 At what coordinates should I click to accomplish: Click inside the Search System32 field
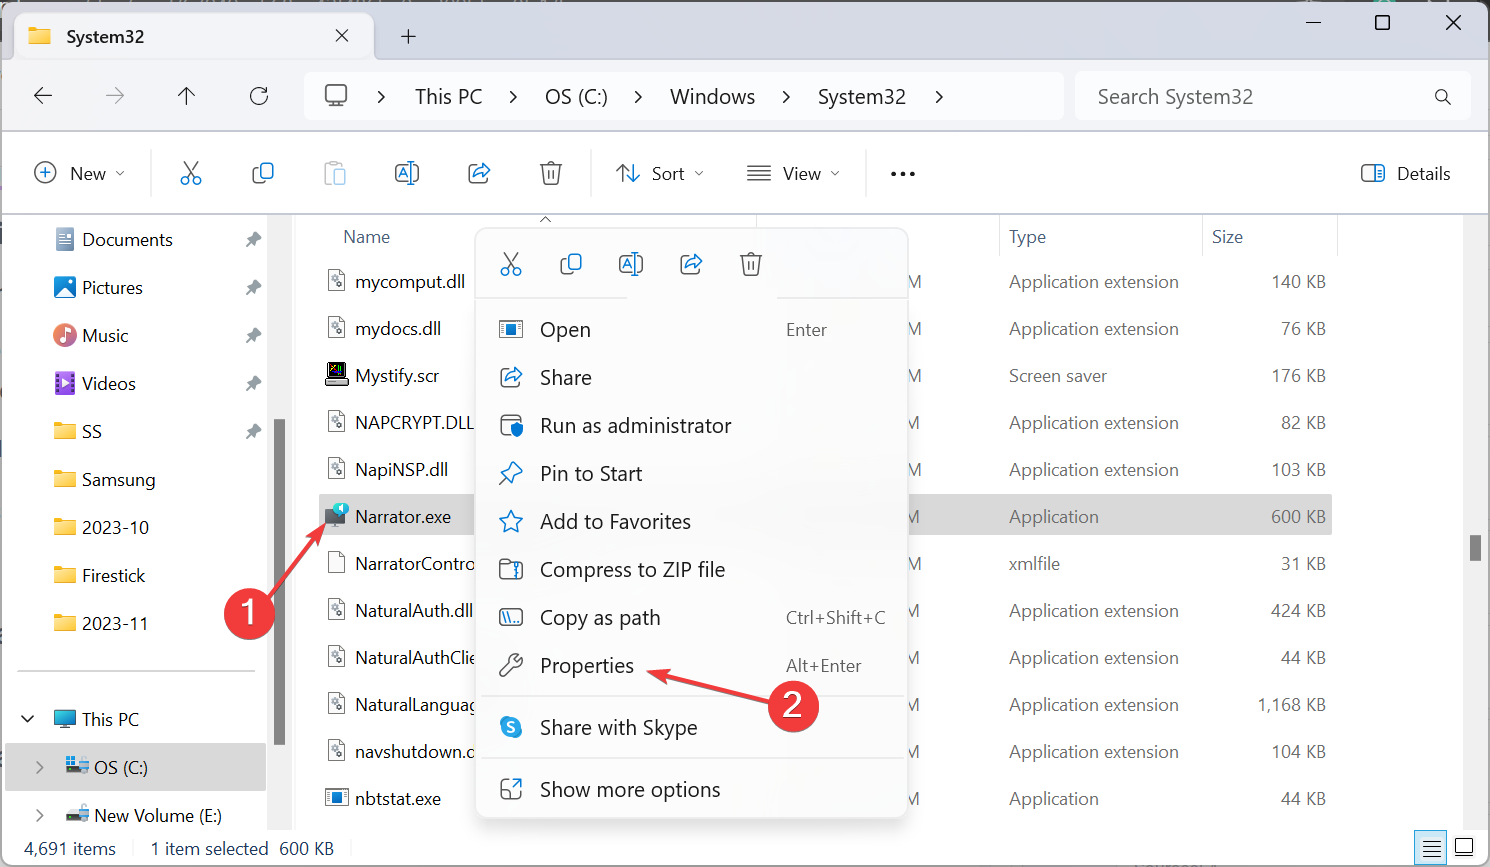(1250, 96)
